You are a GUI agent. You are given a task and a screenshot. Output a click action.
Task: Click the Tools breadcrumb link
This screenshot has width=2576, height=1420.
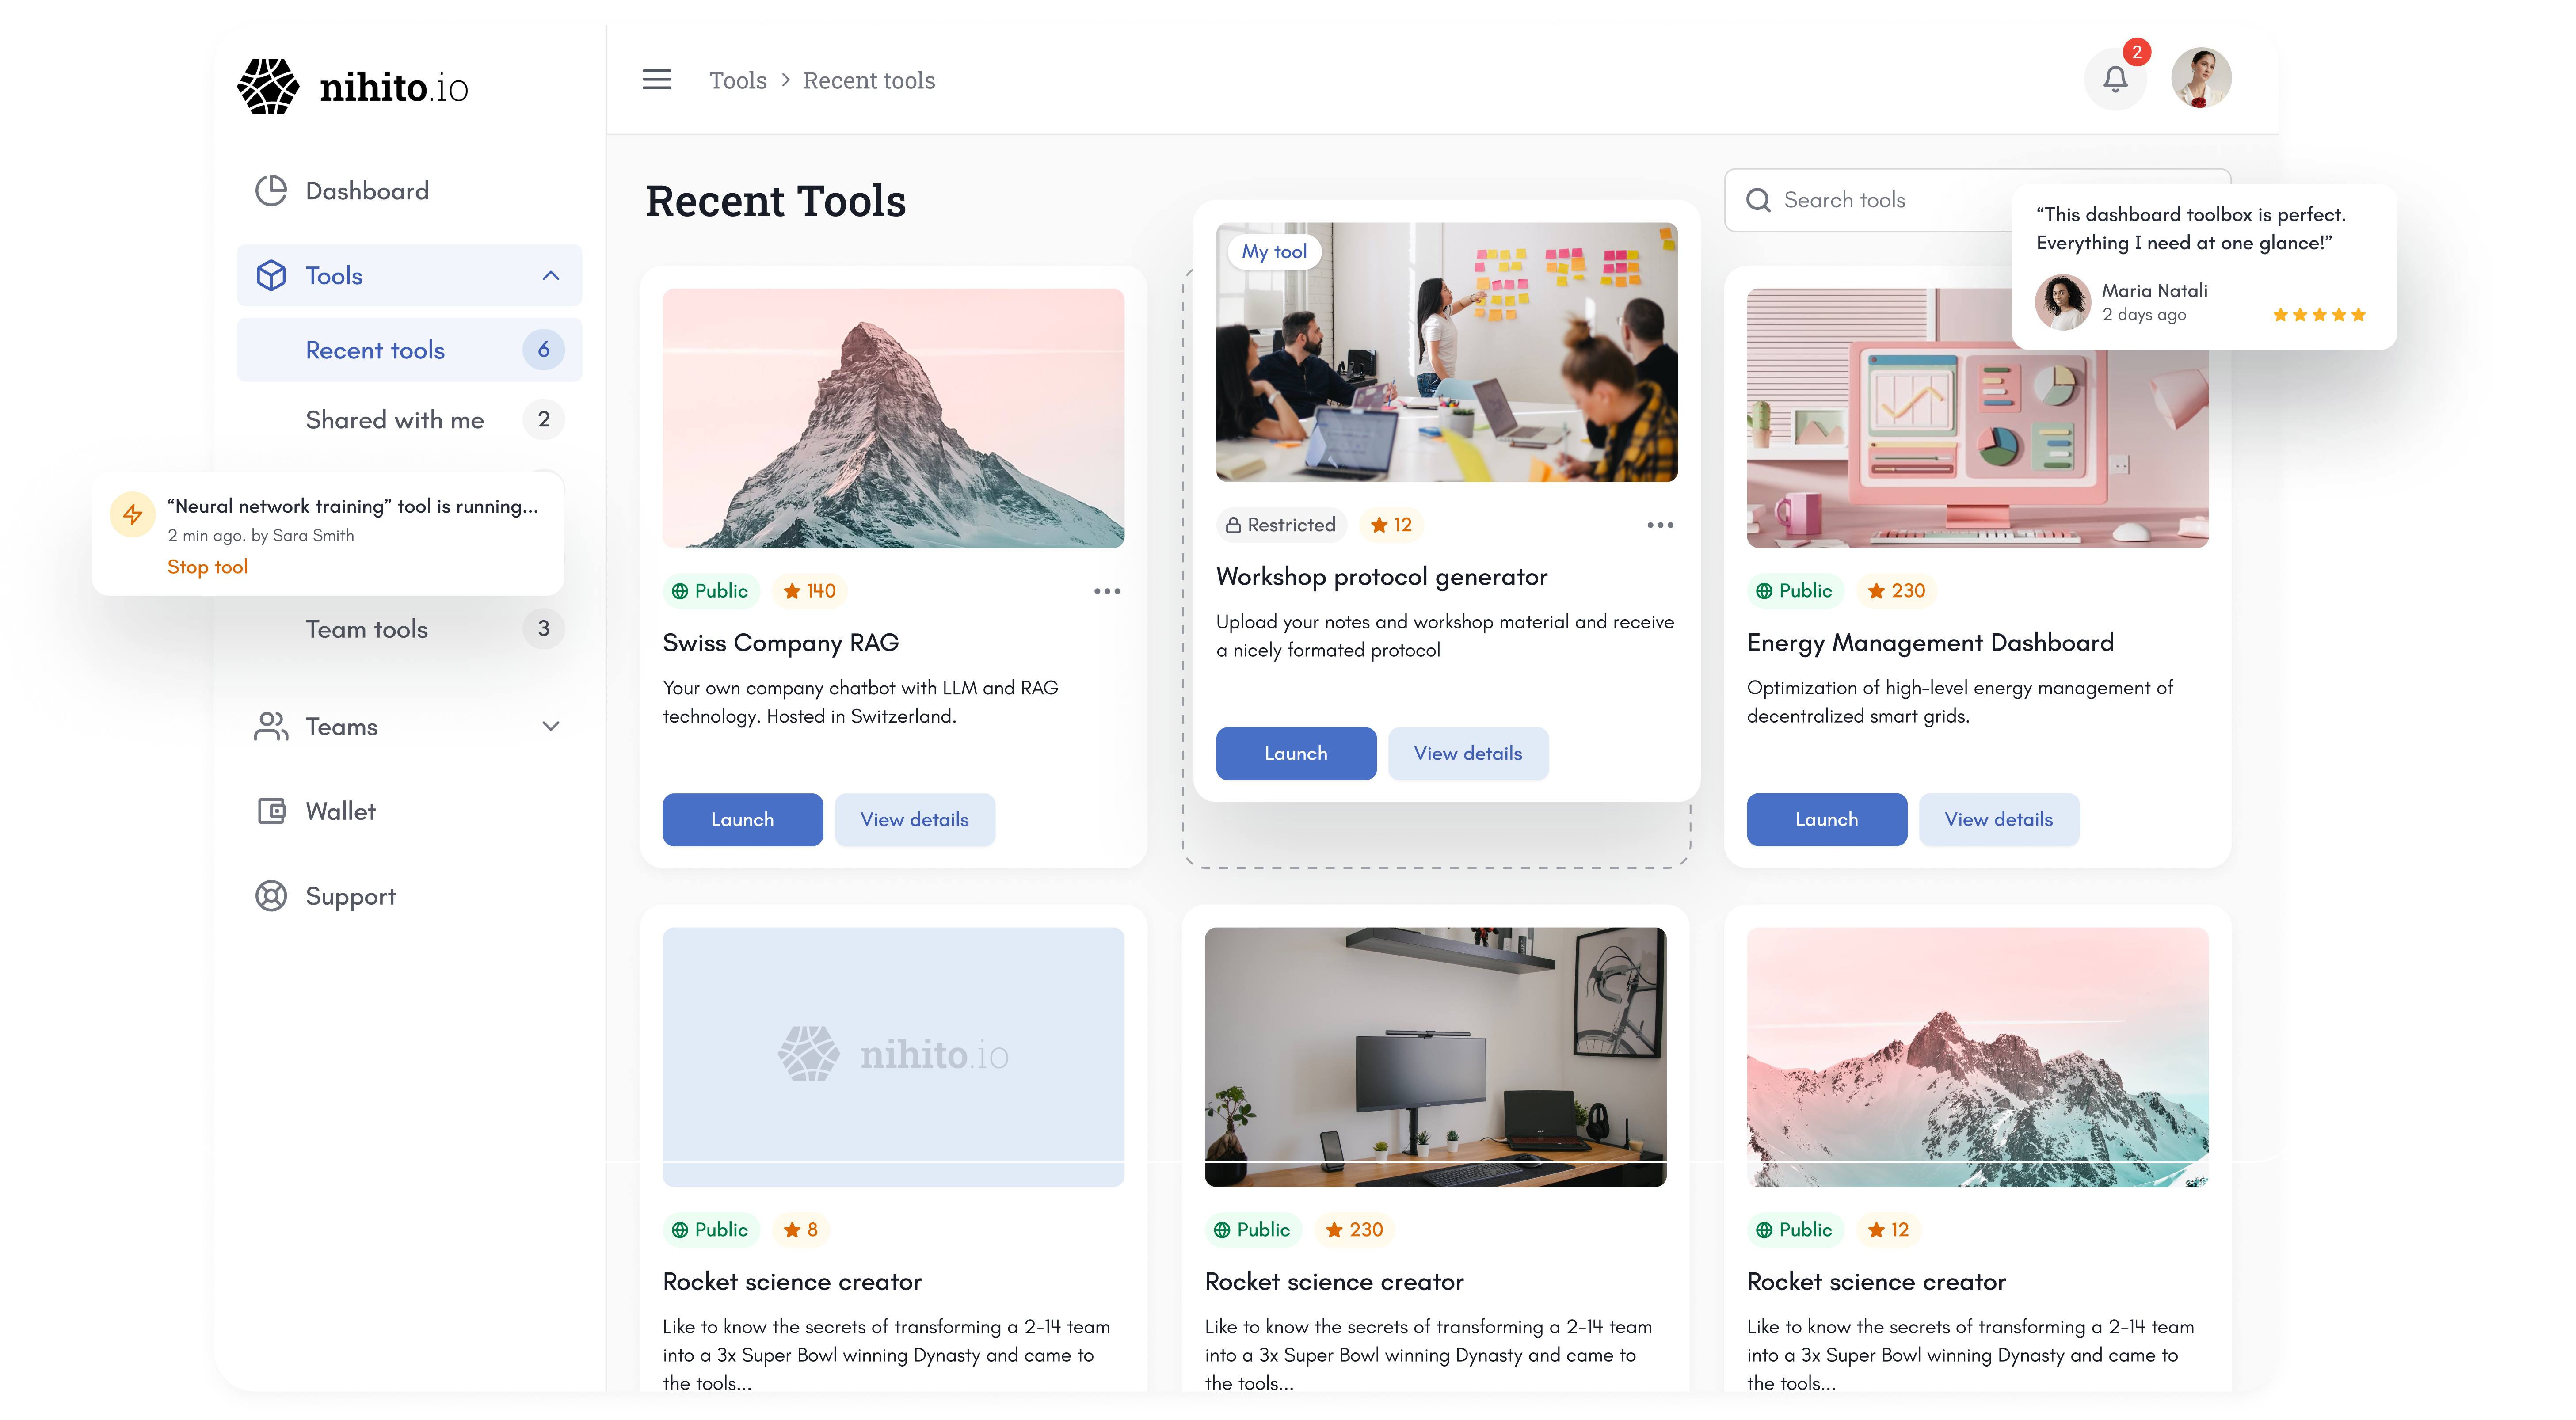click(737, 80)
